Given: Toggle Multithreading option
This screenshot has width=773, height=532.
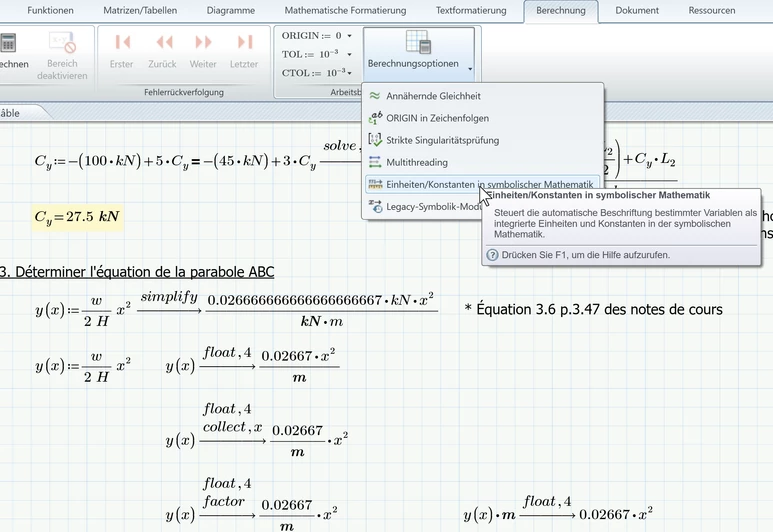Looking at the screenshot, I should (x=483, y=162).
